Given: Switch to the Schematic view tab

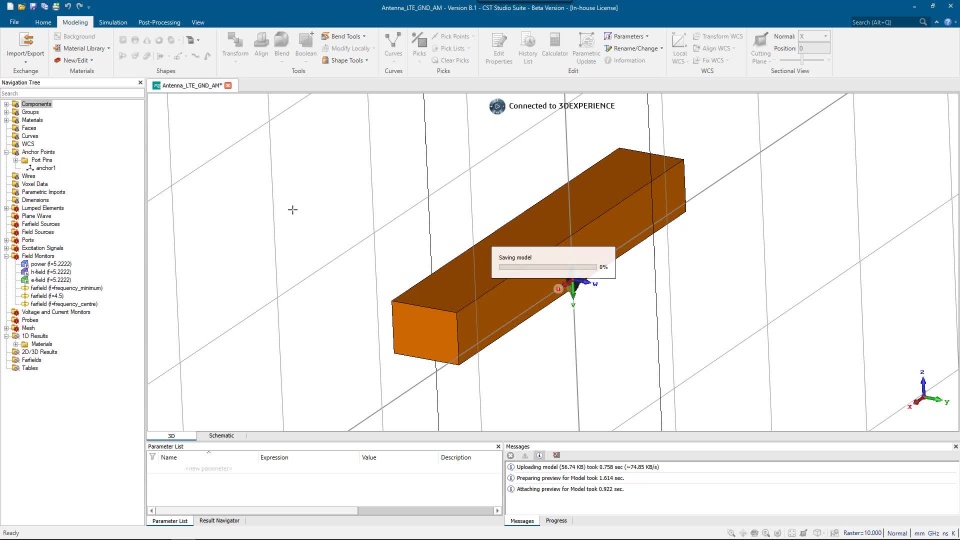Looking at the screenshot, I should tap(221, 436).
